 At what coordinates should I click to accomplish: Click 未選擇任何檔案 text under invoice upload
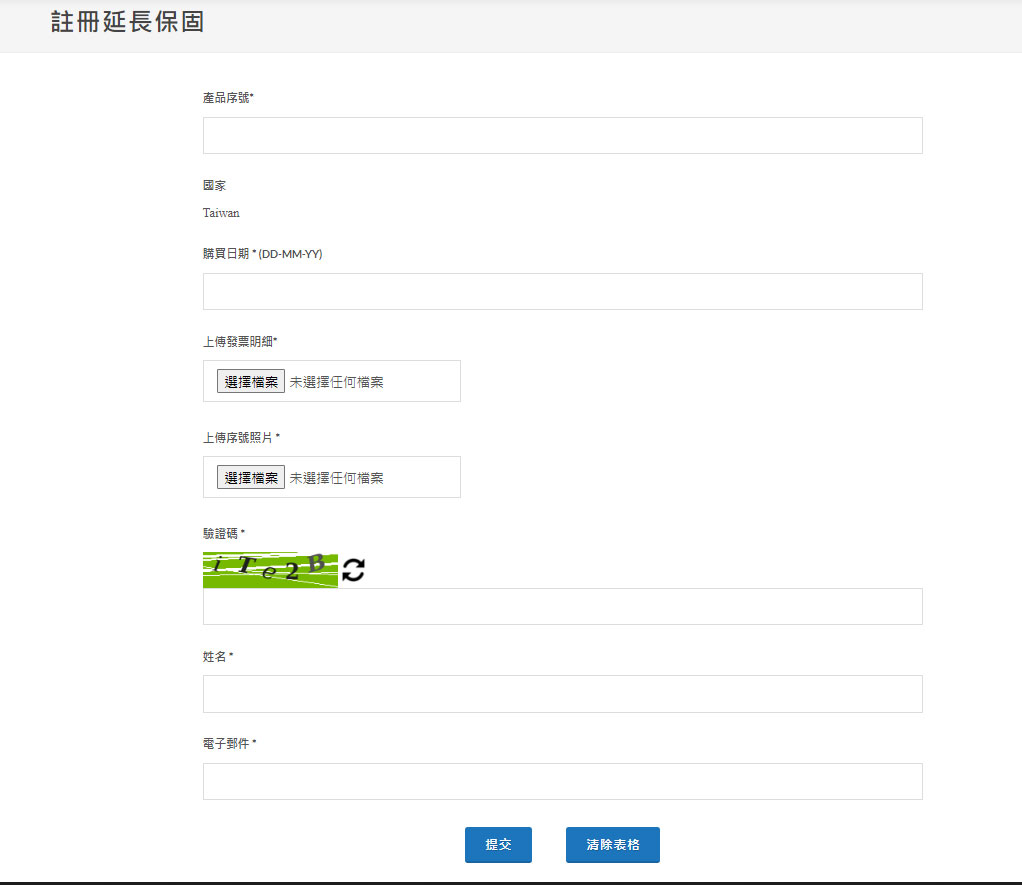pos(336,382)
